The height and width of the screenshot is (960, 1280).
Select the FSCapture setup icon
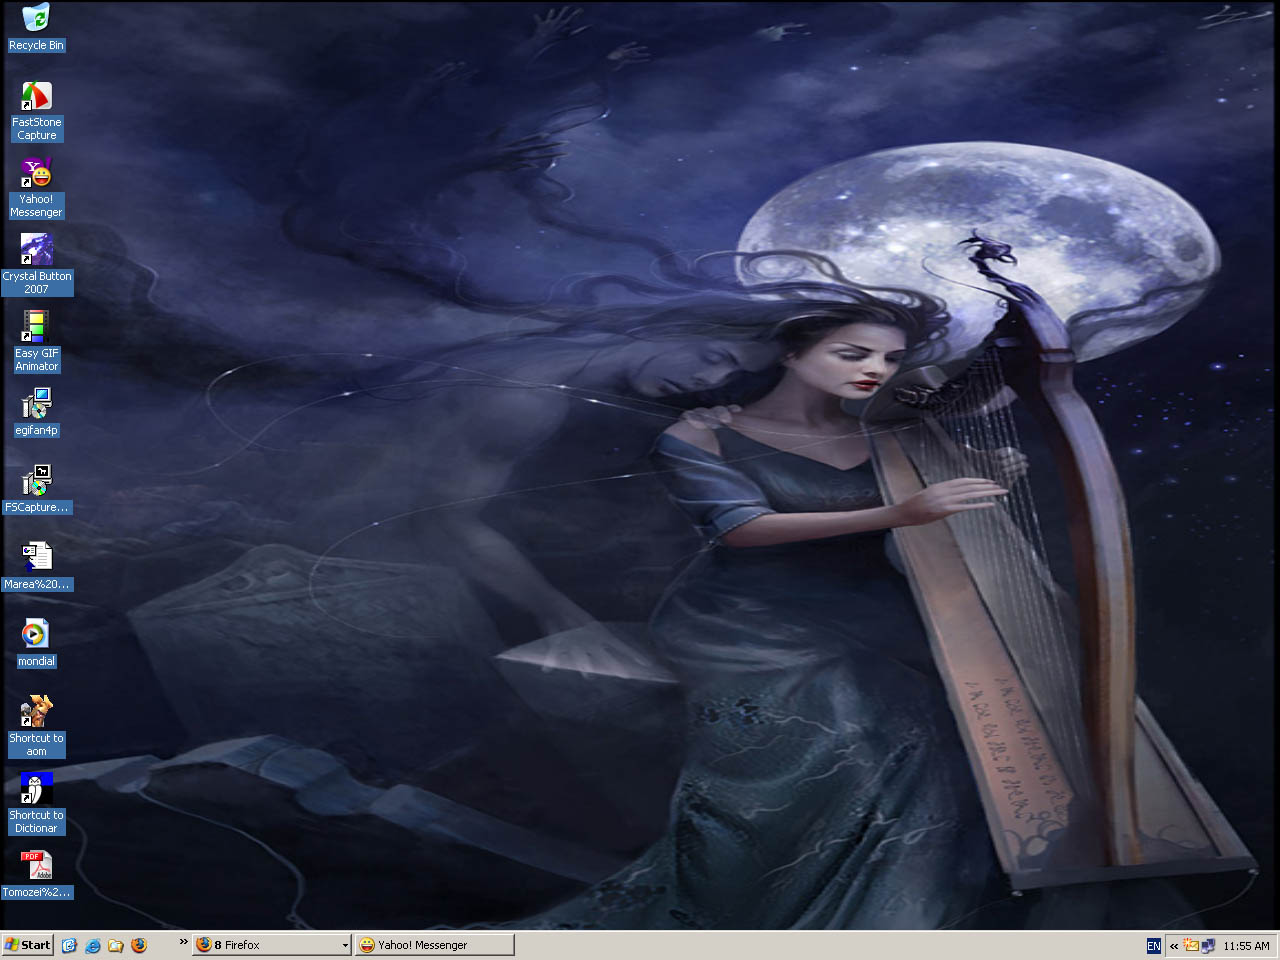[x=36, y=481]
